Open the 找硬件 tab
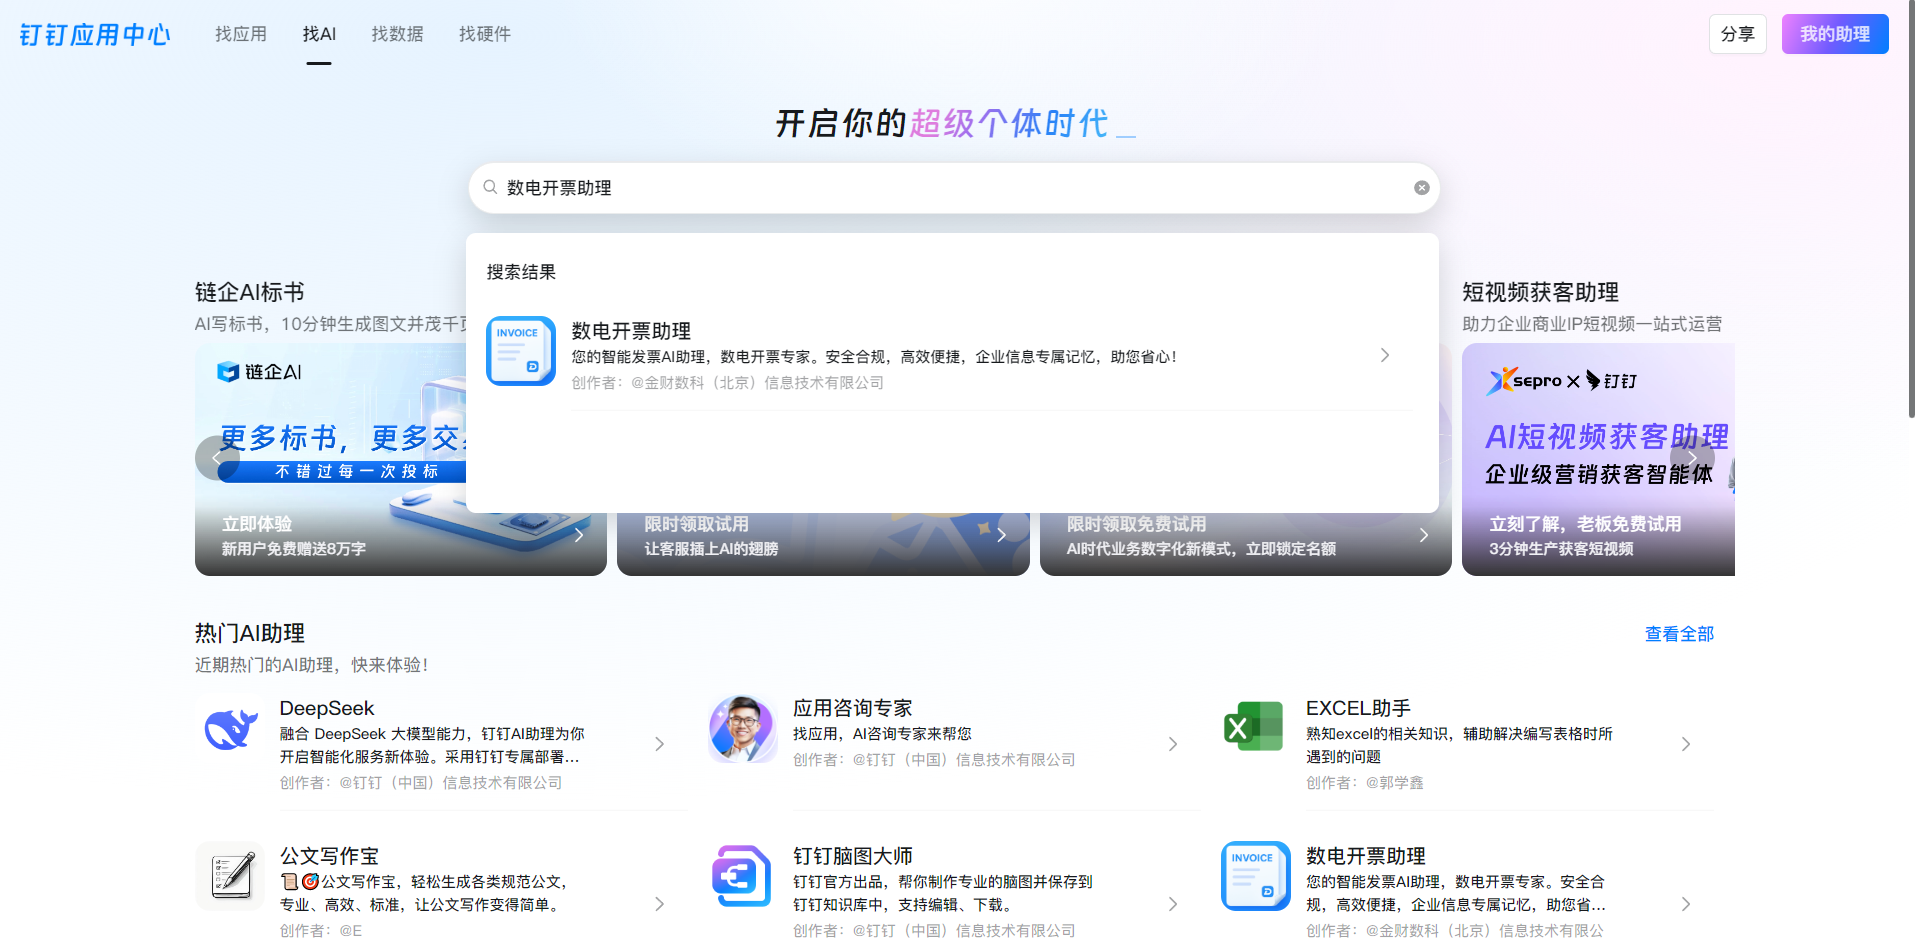 (x=485, y=34)
